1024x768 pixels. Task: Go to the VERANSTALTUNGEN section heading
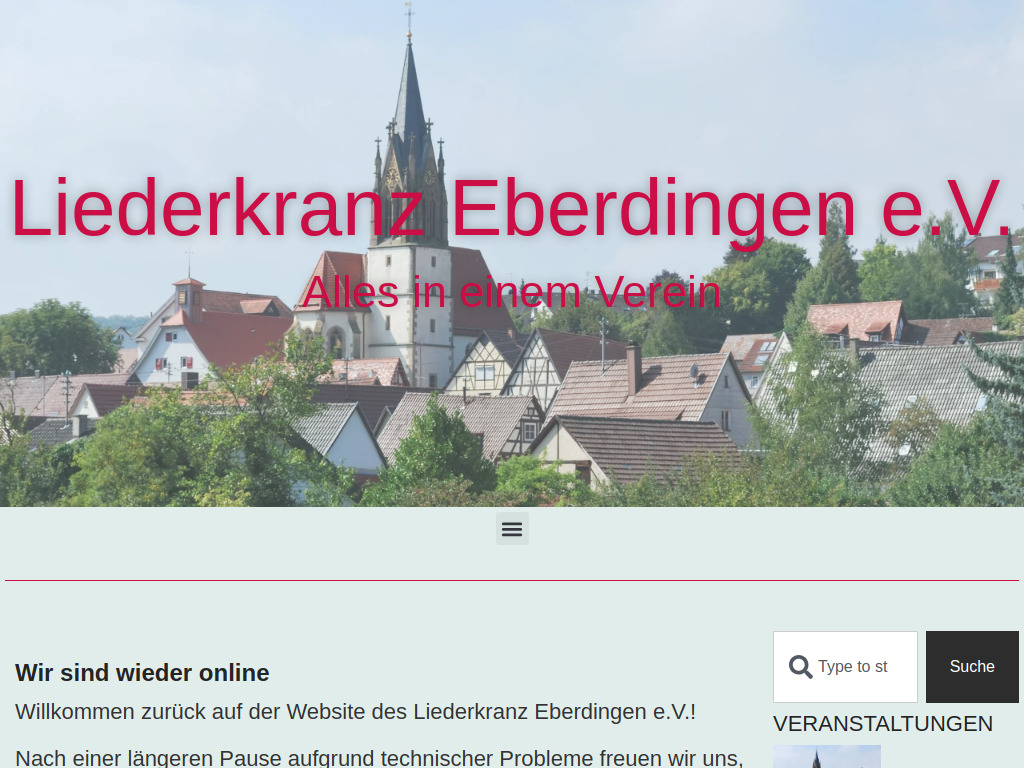point(883,723)
